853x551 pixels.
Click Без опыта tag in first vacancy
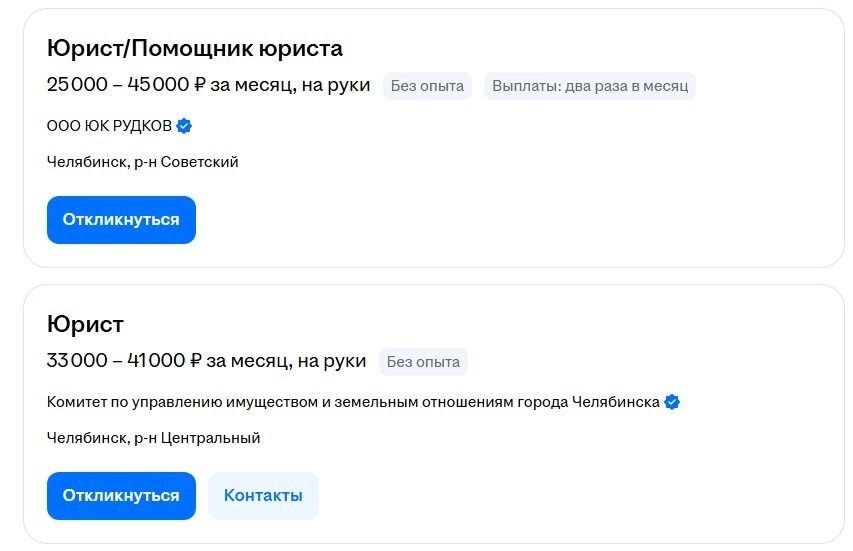point(427,86)
